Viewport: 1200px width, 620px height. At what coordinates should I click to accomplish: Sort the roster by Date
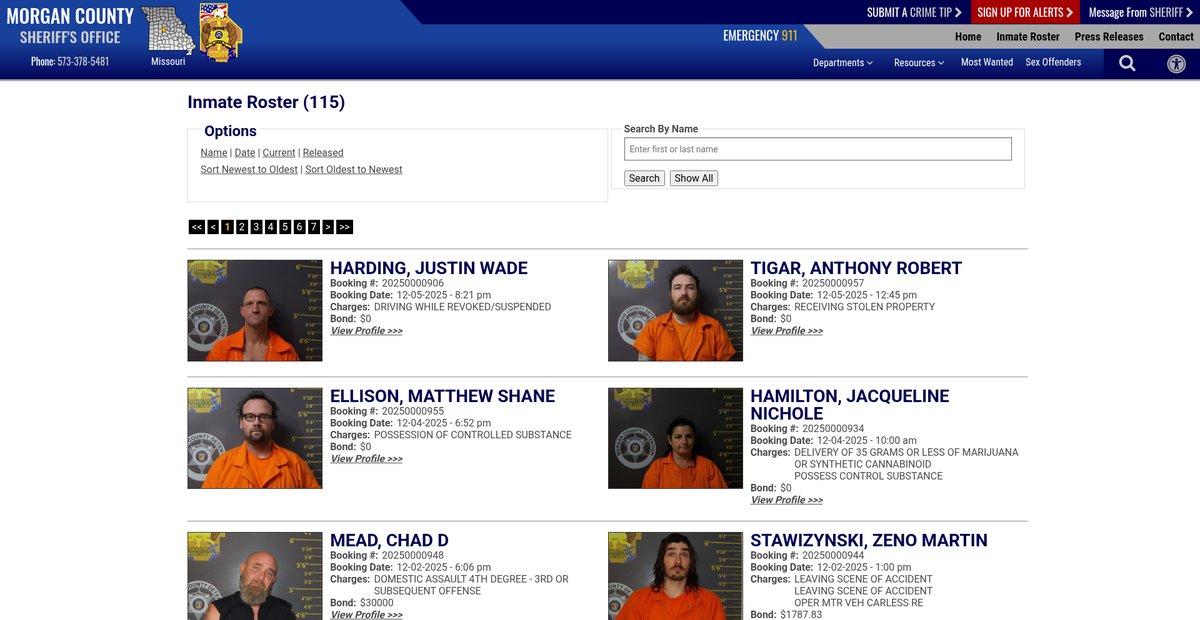pyautogui.click(x=245, y=153)
